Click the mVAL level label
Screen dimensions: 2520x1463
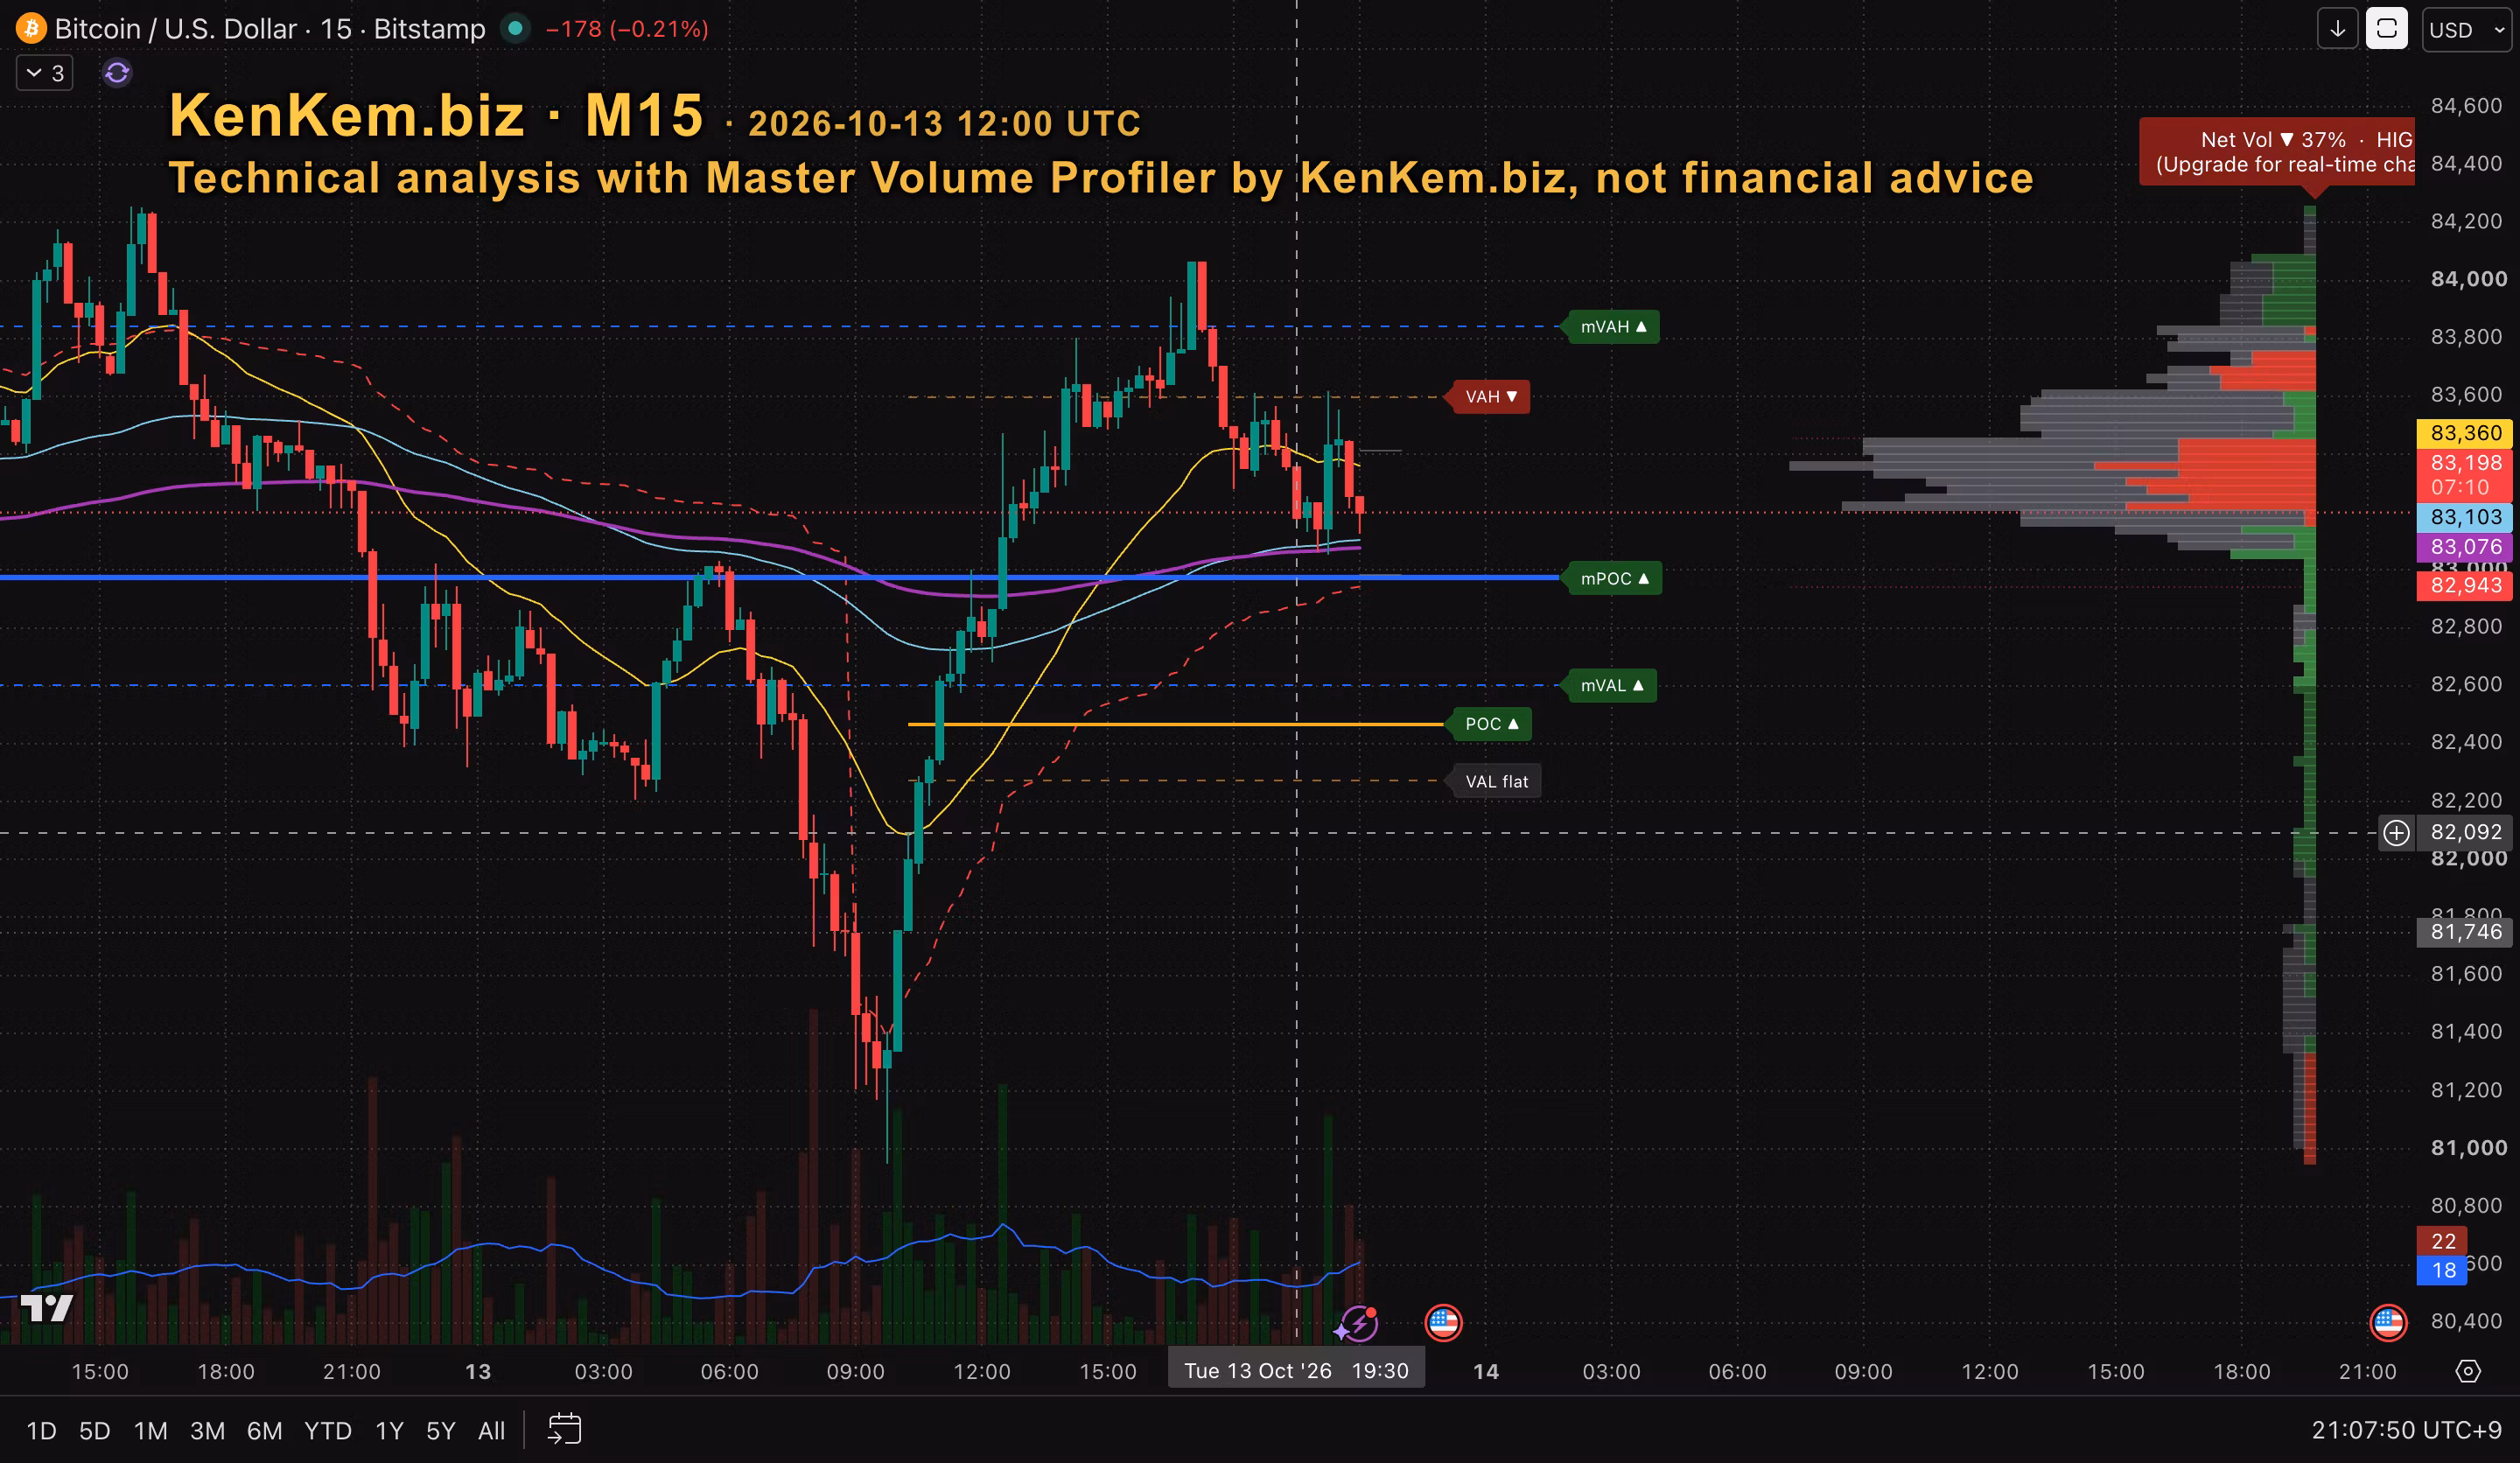coord(1612,686)
